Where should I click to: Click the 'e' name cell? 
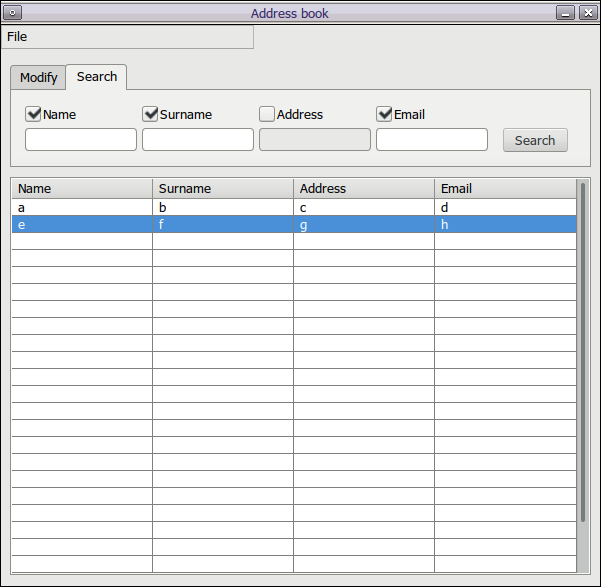(82, 224)
